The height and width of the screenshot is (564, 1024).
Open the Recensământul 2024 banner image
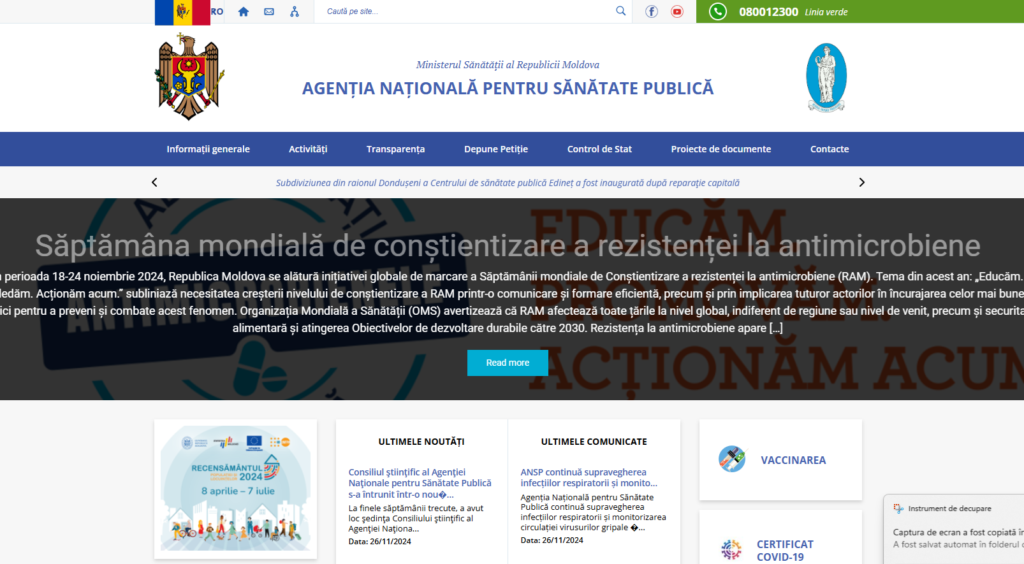pos(236,489)
